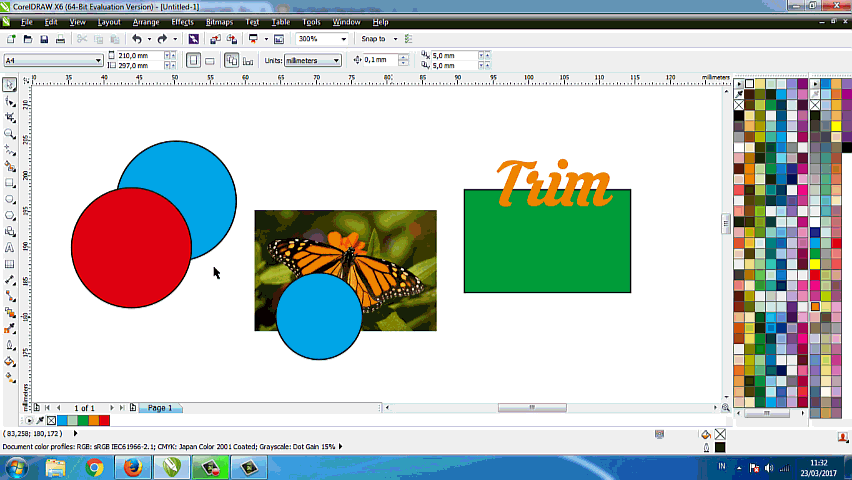Select the Interactive Fill tool

[10, 377]
